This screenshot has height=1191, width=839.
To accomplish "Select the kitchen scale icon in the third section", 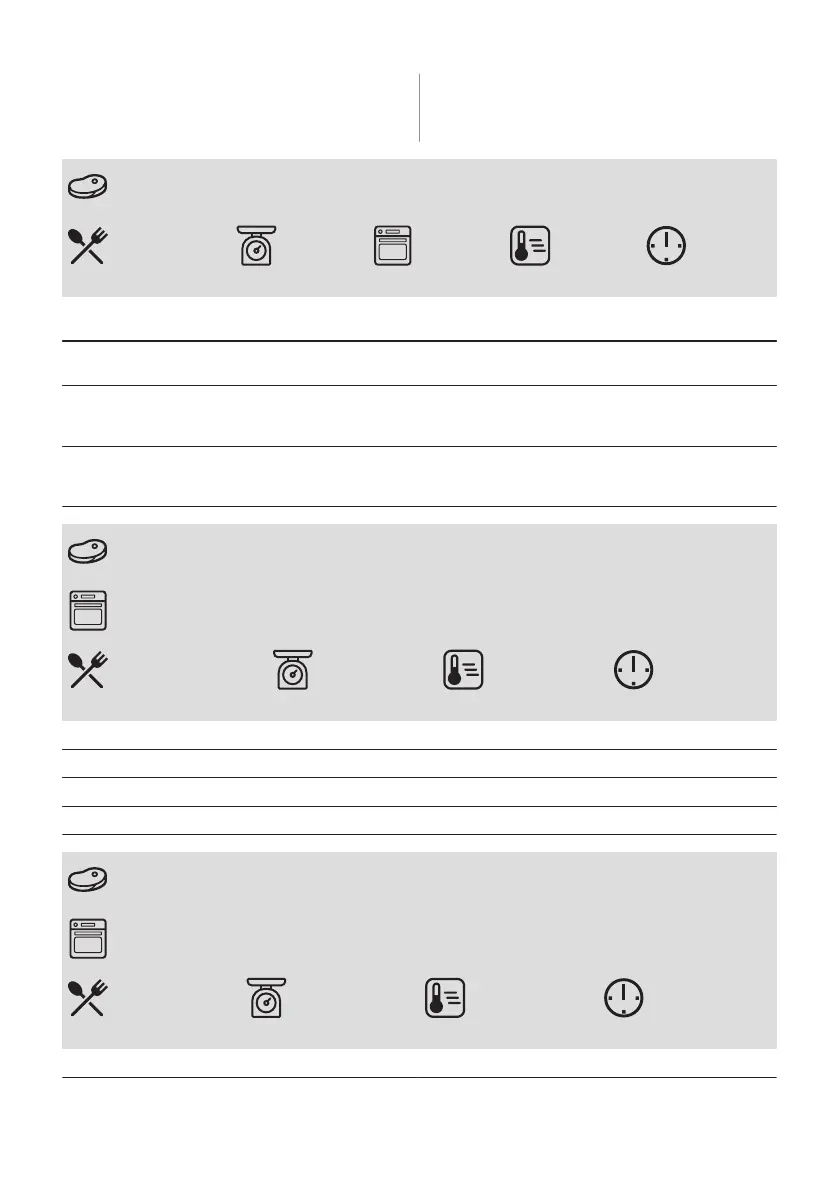I will click(267, 997).
